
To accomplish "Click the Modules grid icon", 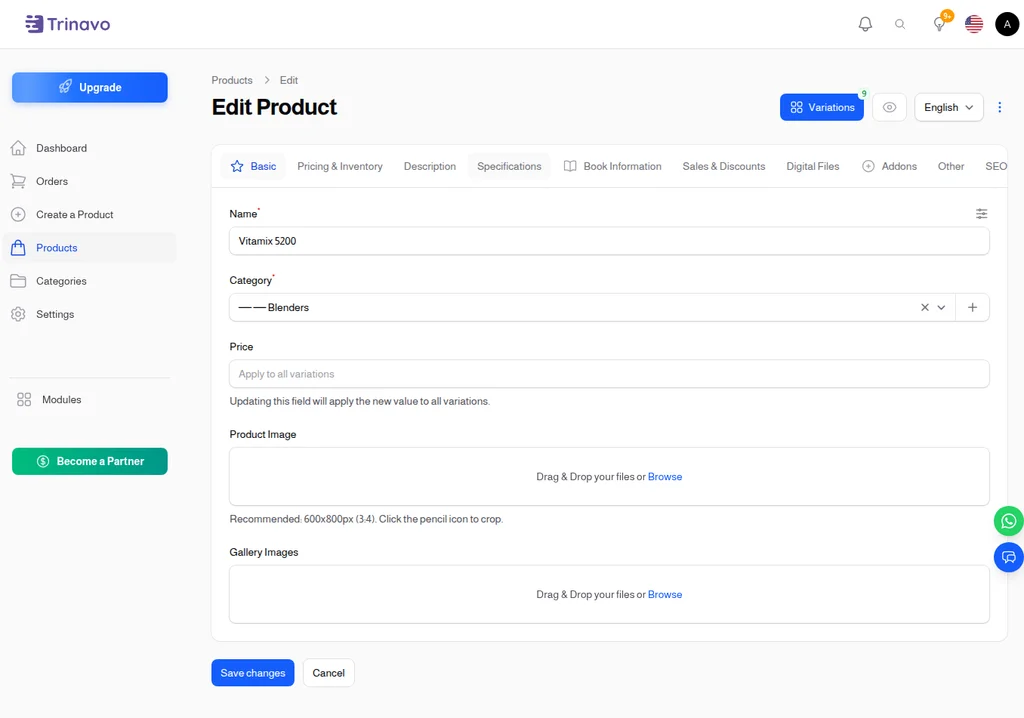I will (24, 400).
